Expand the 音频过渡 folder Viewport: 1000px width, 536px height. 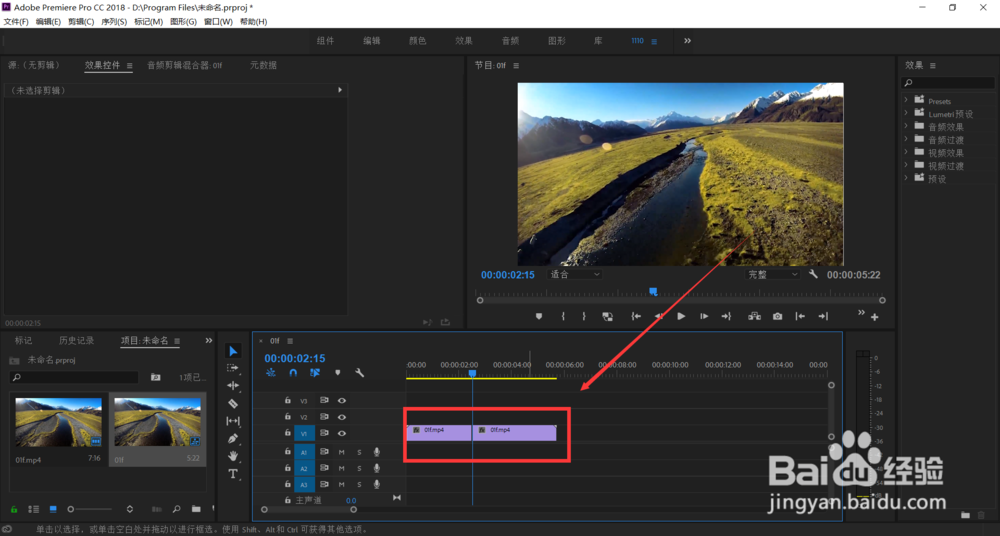[906, 138]
